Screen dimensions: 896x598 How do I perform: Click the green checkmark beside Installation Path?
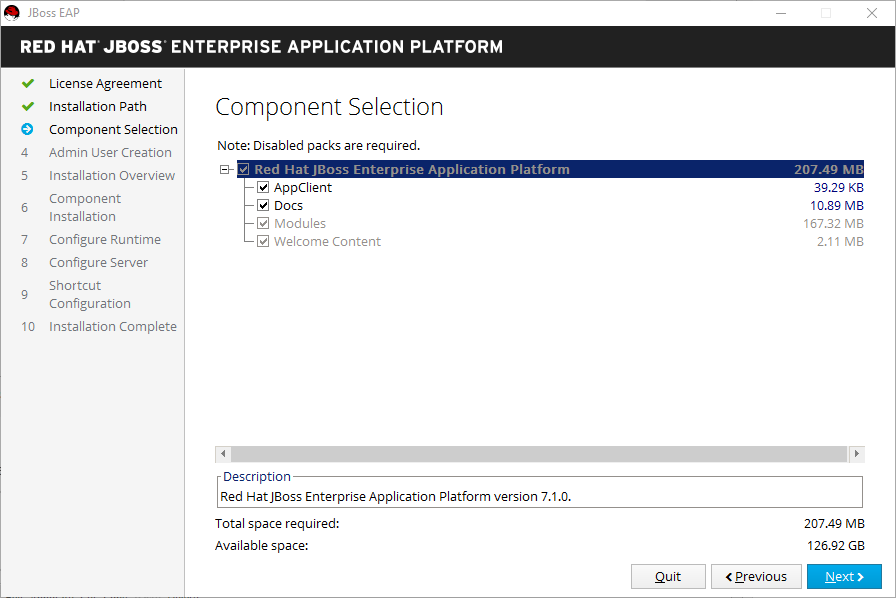(28, 106)
